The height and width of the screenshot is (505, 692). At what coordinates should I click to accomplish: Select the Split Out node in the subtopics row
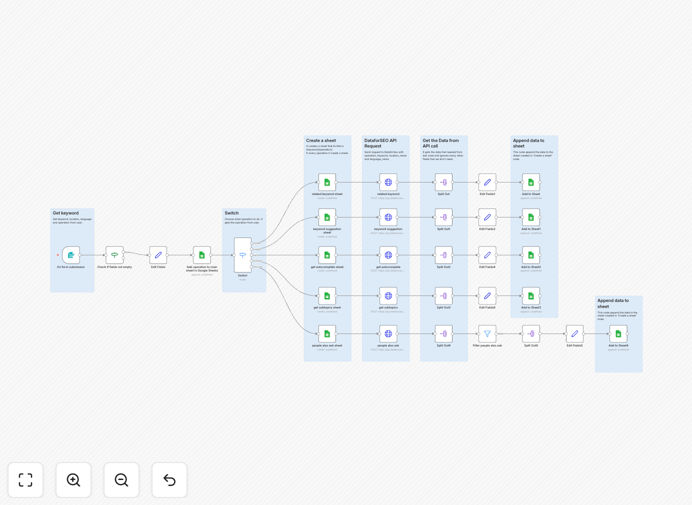[x=444, y=296]
